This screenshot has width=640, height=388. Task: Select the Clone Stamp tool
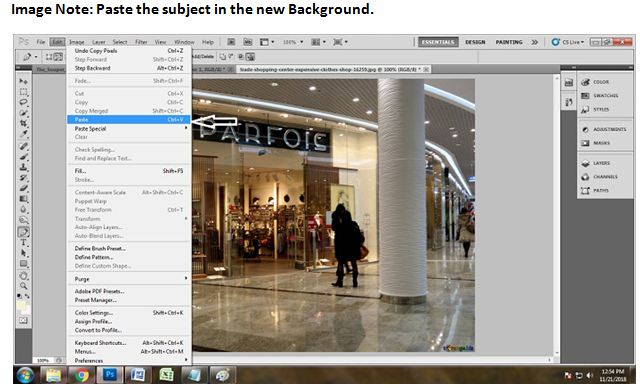[23, 167]
